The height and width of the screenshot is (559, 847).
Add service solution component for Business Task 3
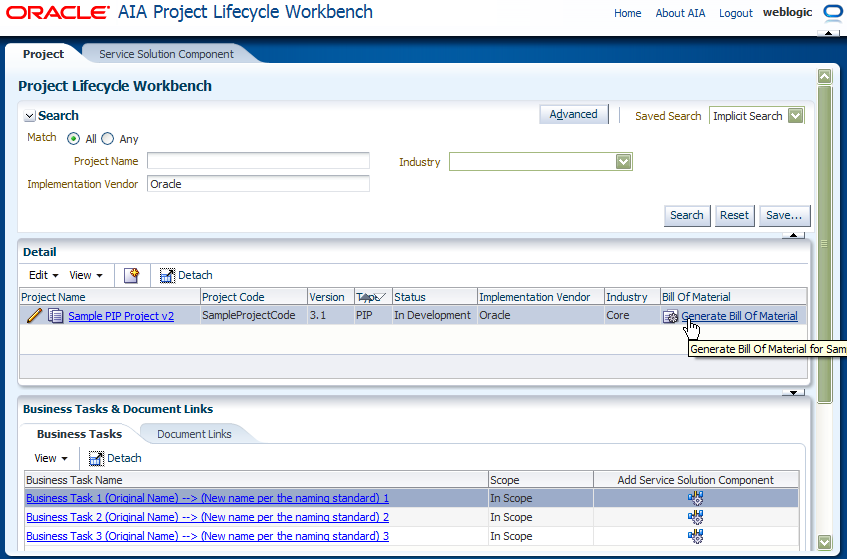[696, 536]
